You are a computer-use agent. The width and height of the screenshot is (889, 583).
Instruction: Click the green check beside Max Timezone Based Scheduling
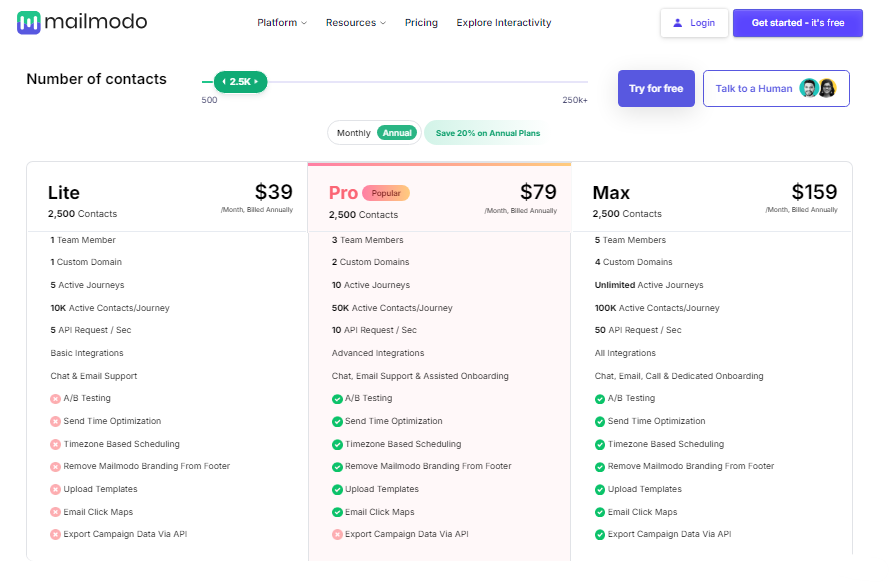click(600, 444)
